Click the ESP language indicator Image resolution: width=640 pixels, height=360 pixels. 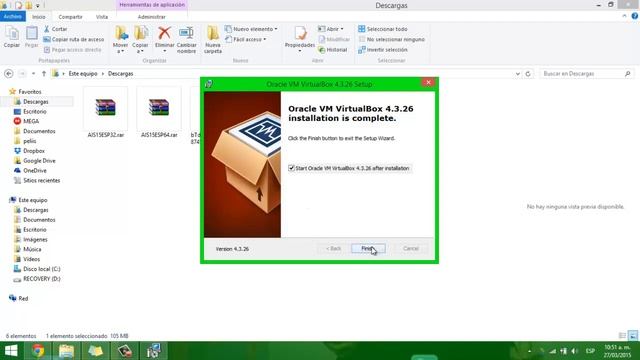tap(590, 351)
